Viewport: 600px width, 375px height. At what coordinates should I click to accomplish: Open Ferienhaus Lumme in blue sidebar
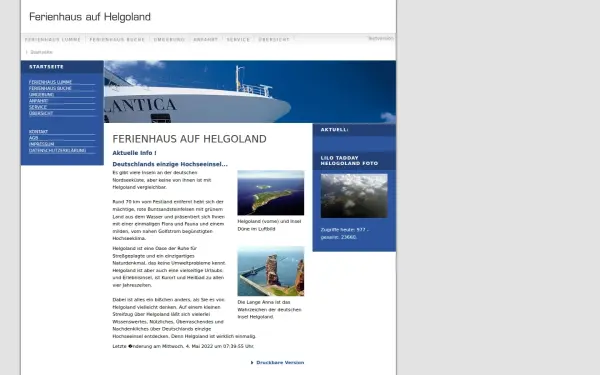[x=50, y=82]
